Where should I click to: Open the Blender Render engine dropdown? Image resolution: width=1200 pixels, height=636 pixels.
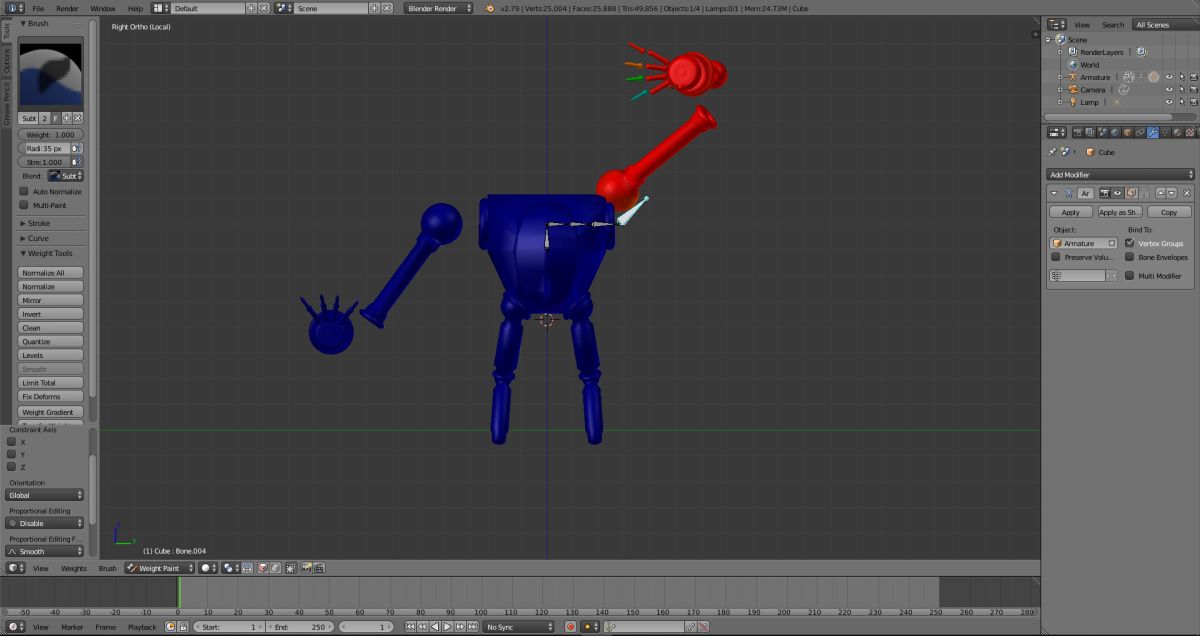coord(438,8)
